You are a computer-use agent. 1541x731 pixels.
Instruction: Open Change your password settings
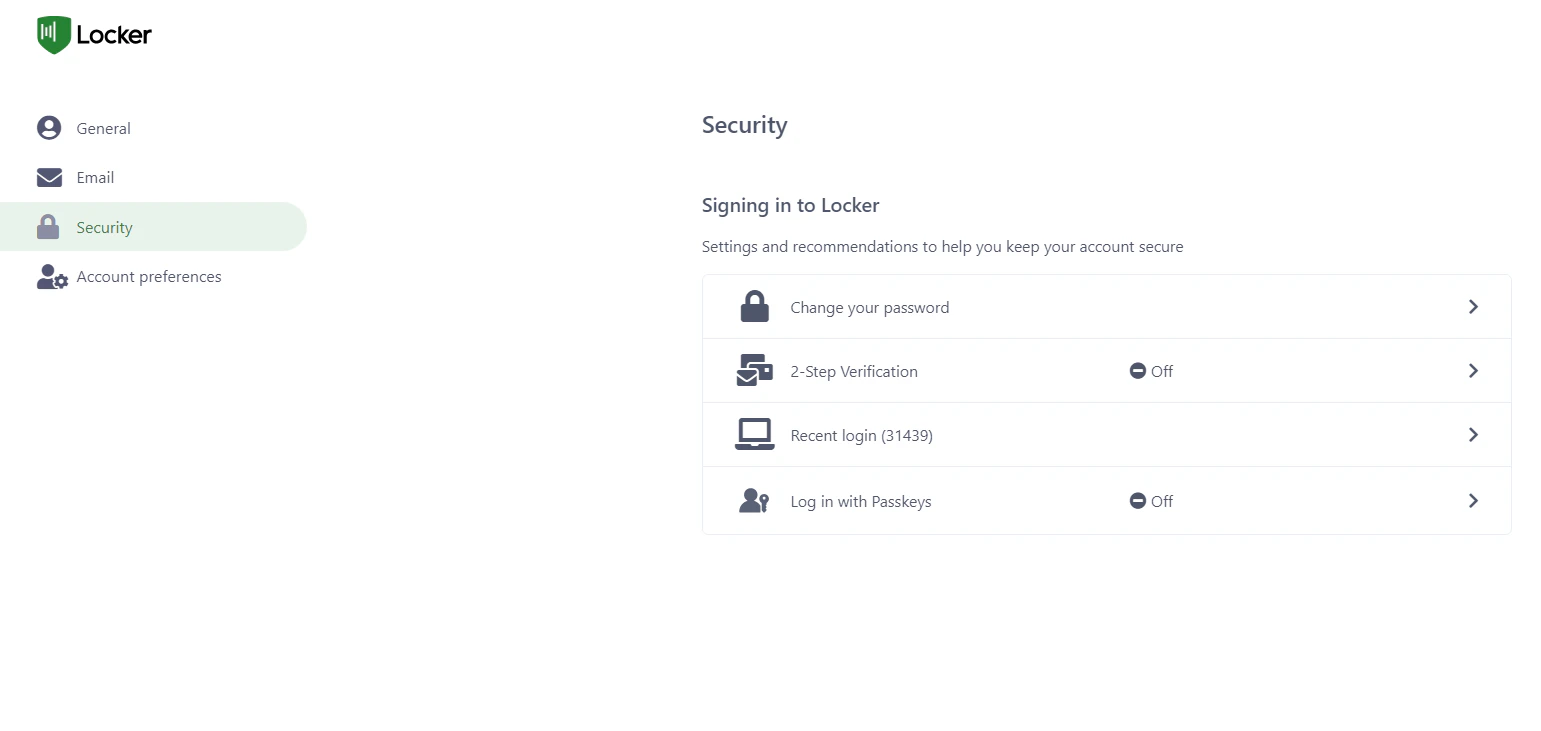point(869,307)
